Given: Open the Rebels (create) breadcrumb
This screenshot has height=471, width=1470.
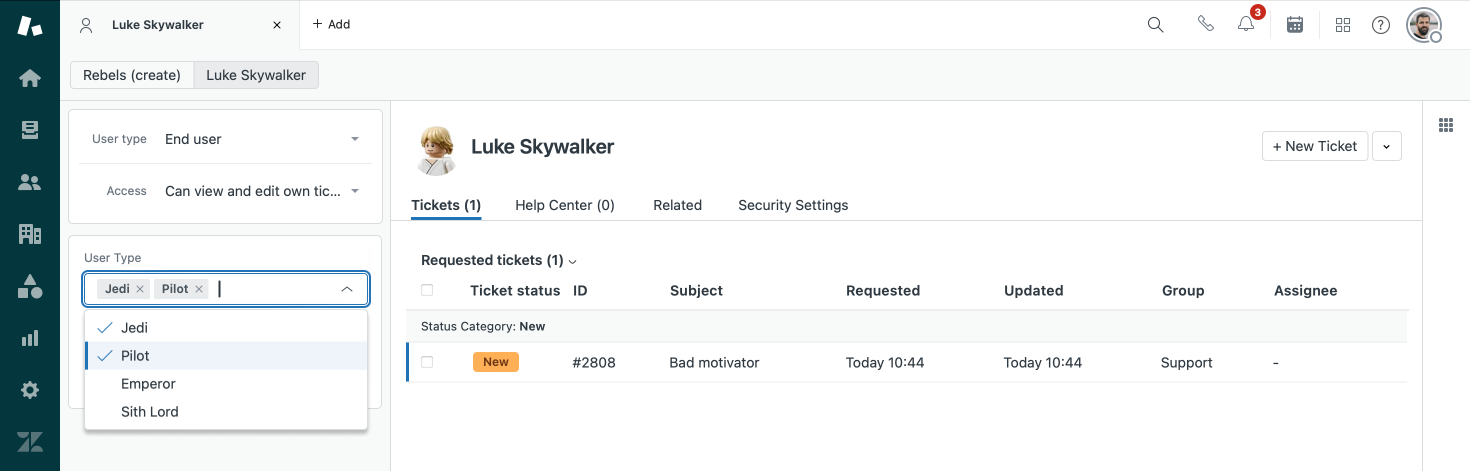Looking at the screenshot, I should tap(132, 75).
